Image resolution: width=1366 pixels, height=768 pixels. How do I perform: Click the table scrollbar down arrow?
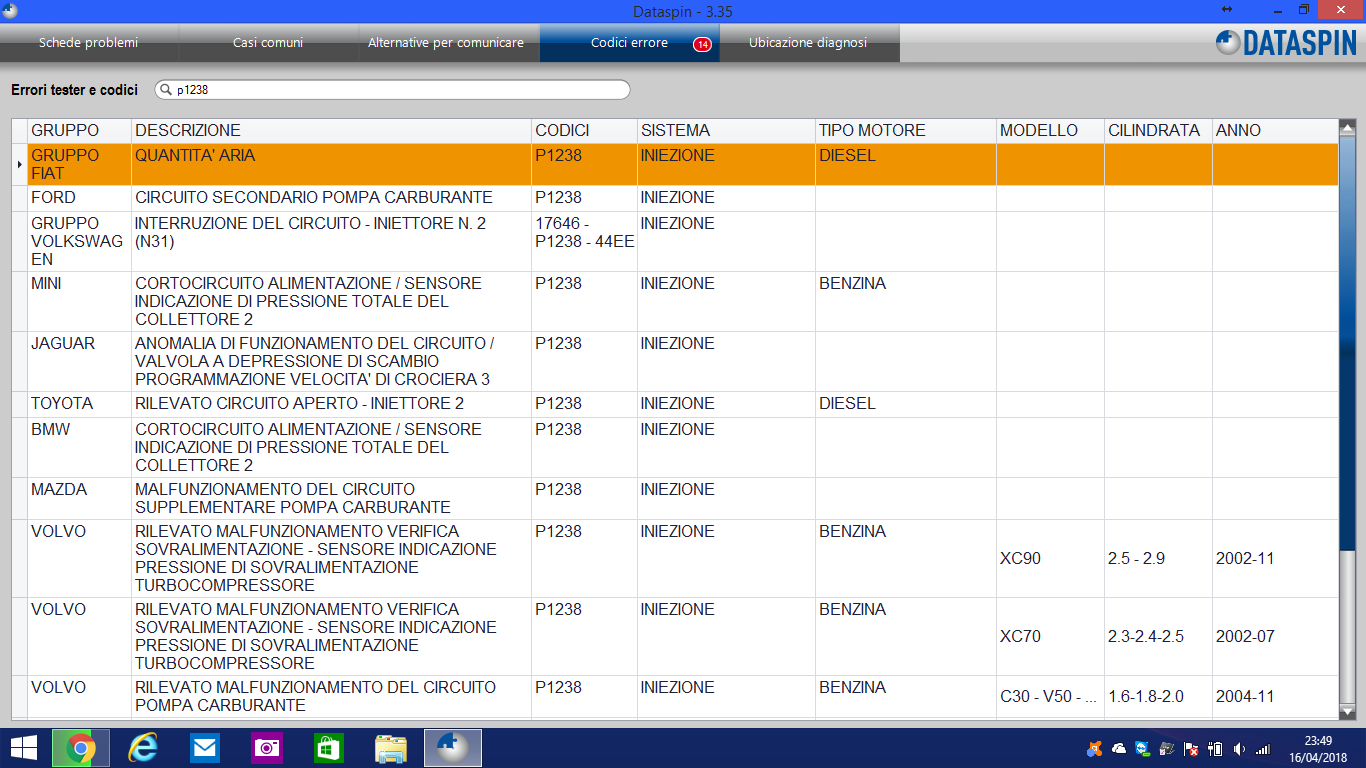(x=1347, y=710)
